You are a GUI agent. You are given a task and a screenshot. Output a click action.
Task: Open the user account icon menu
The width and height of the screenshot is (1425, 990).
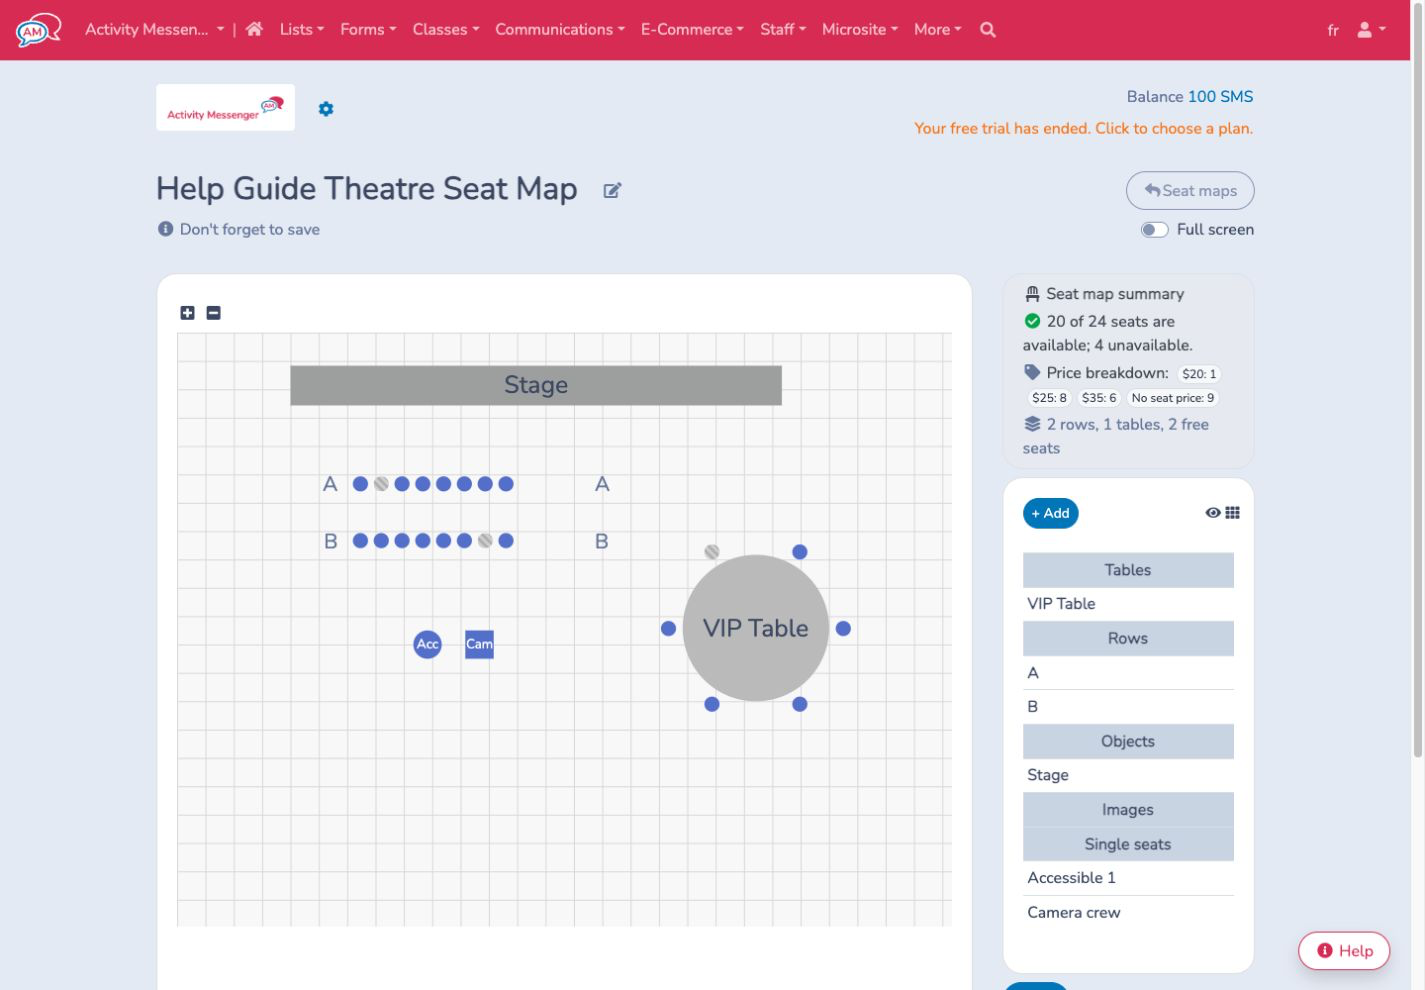point(1371,30)
